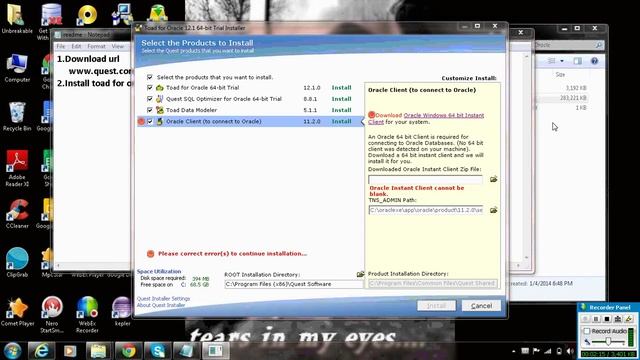Image resolution: width=640 pixels, height=360 pixels.
Task: Open Chrome from the taskbar
Action: (128, 351)
